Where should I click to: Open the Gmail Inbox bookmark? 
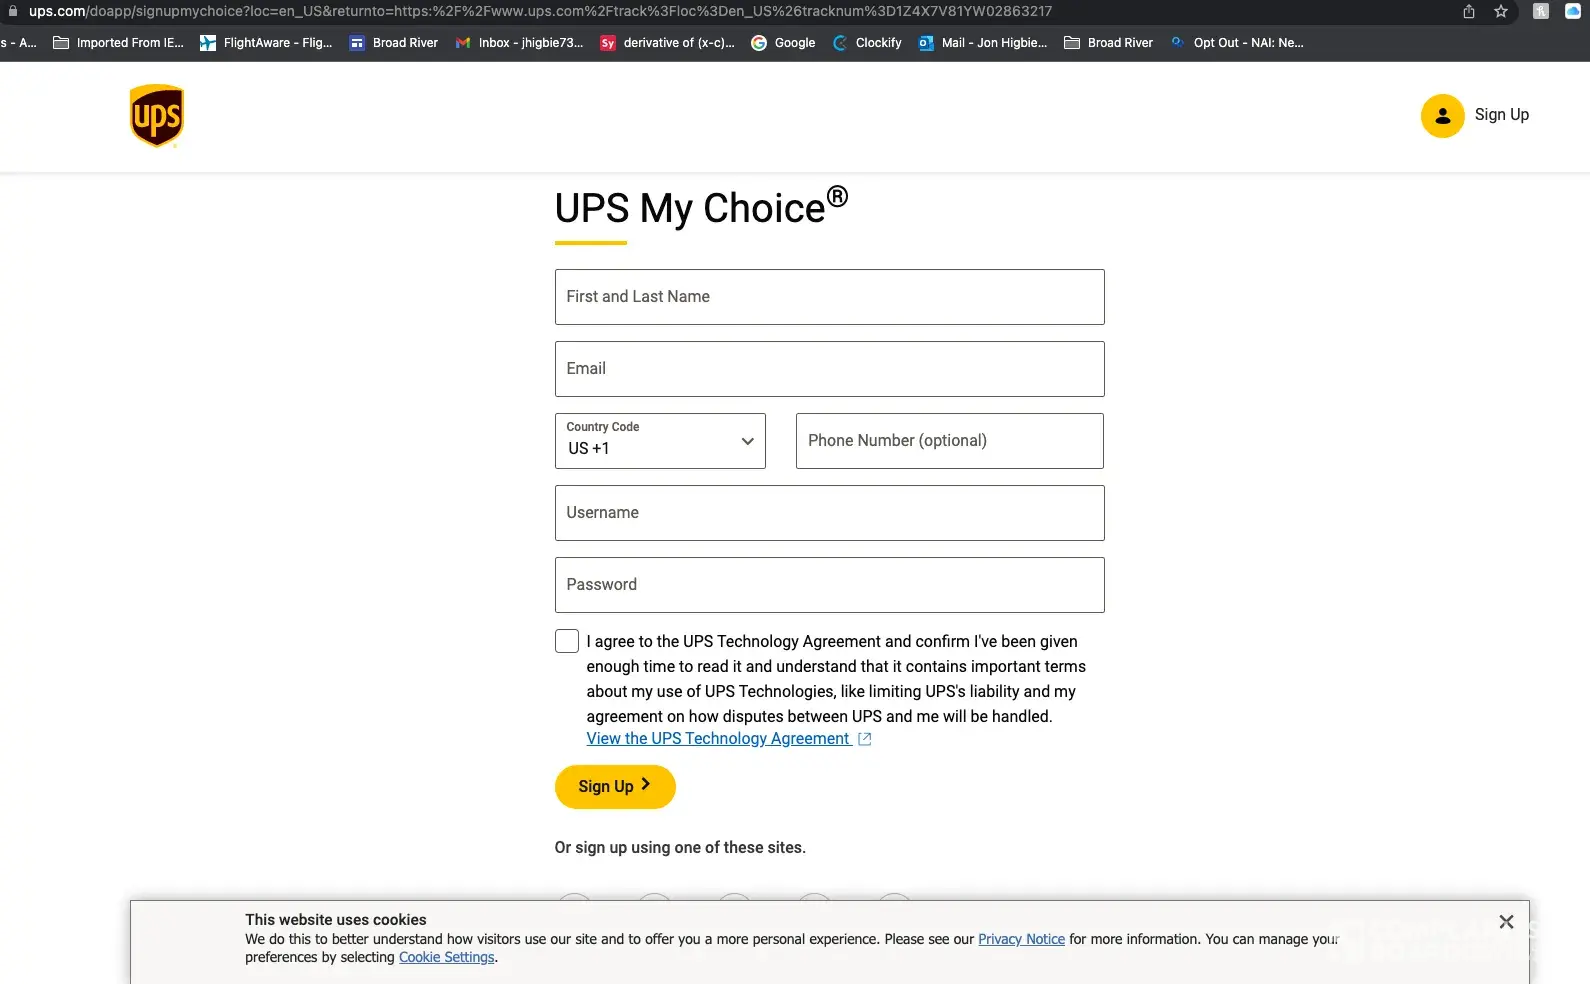coord(519,43)
